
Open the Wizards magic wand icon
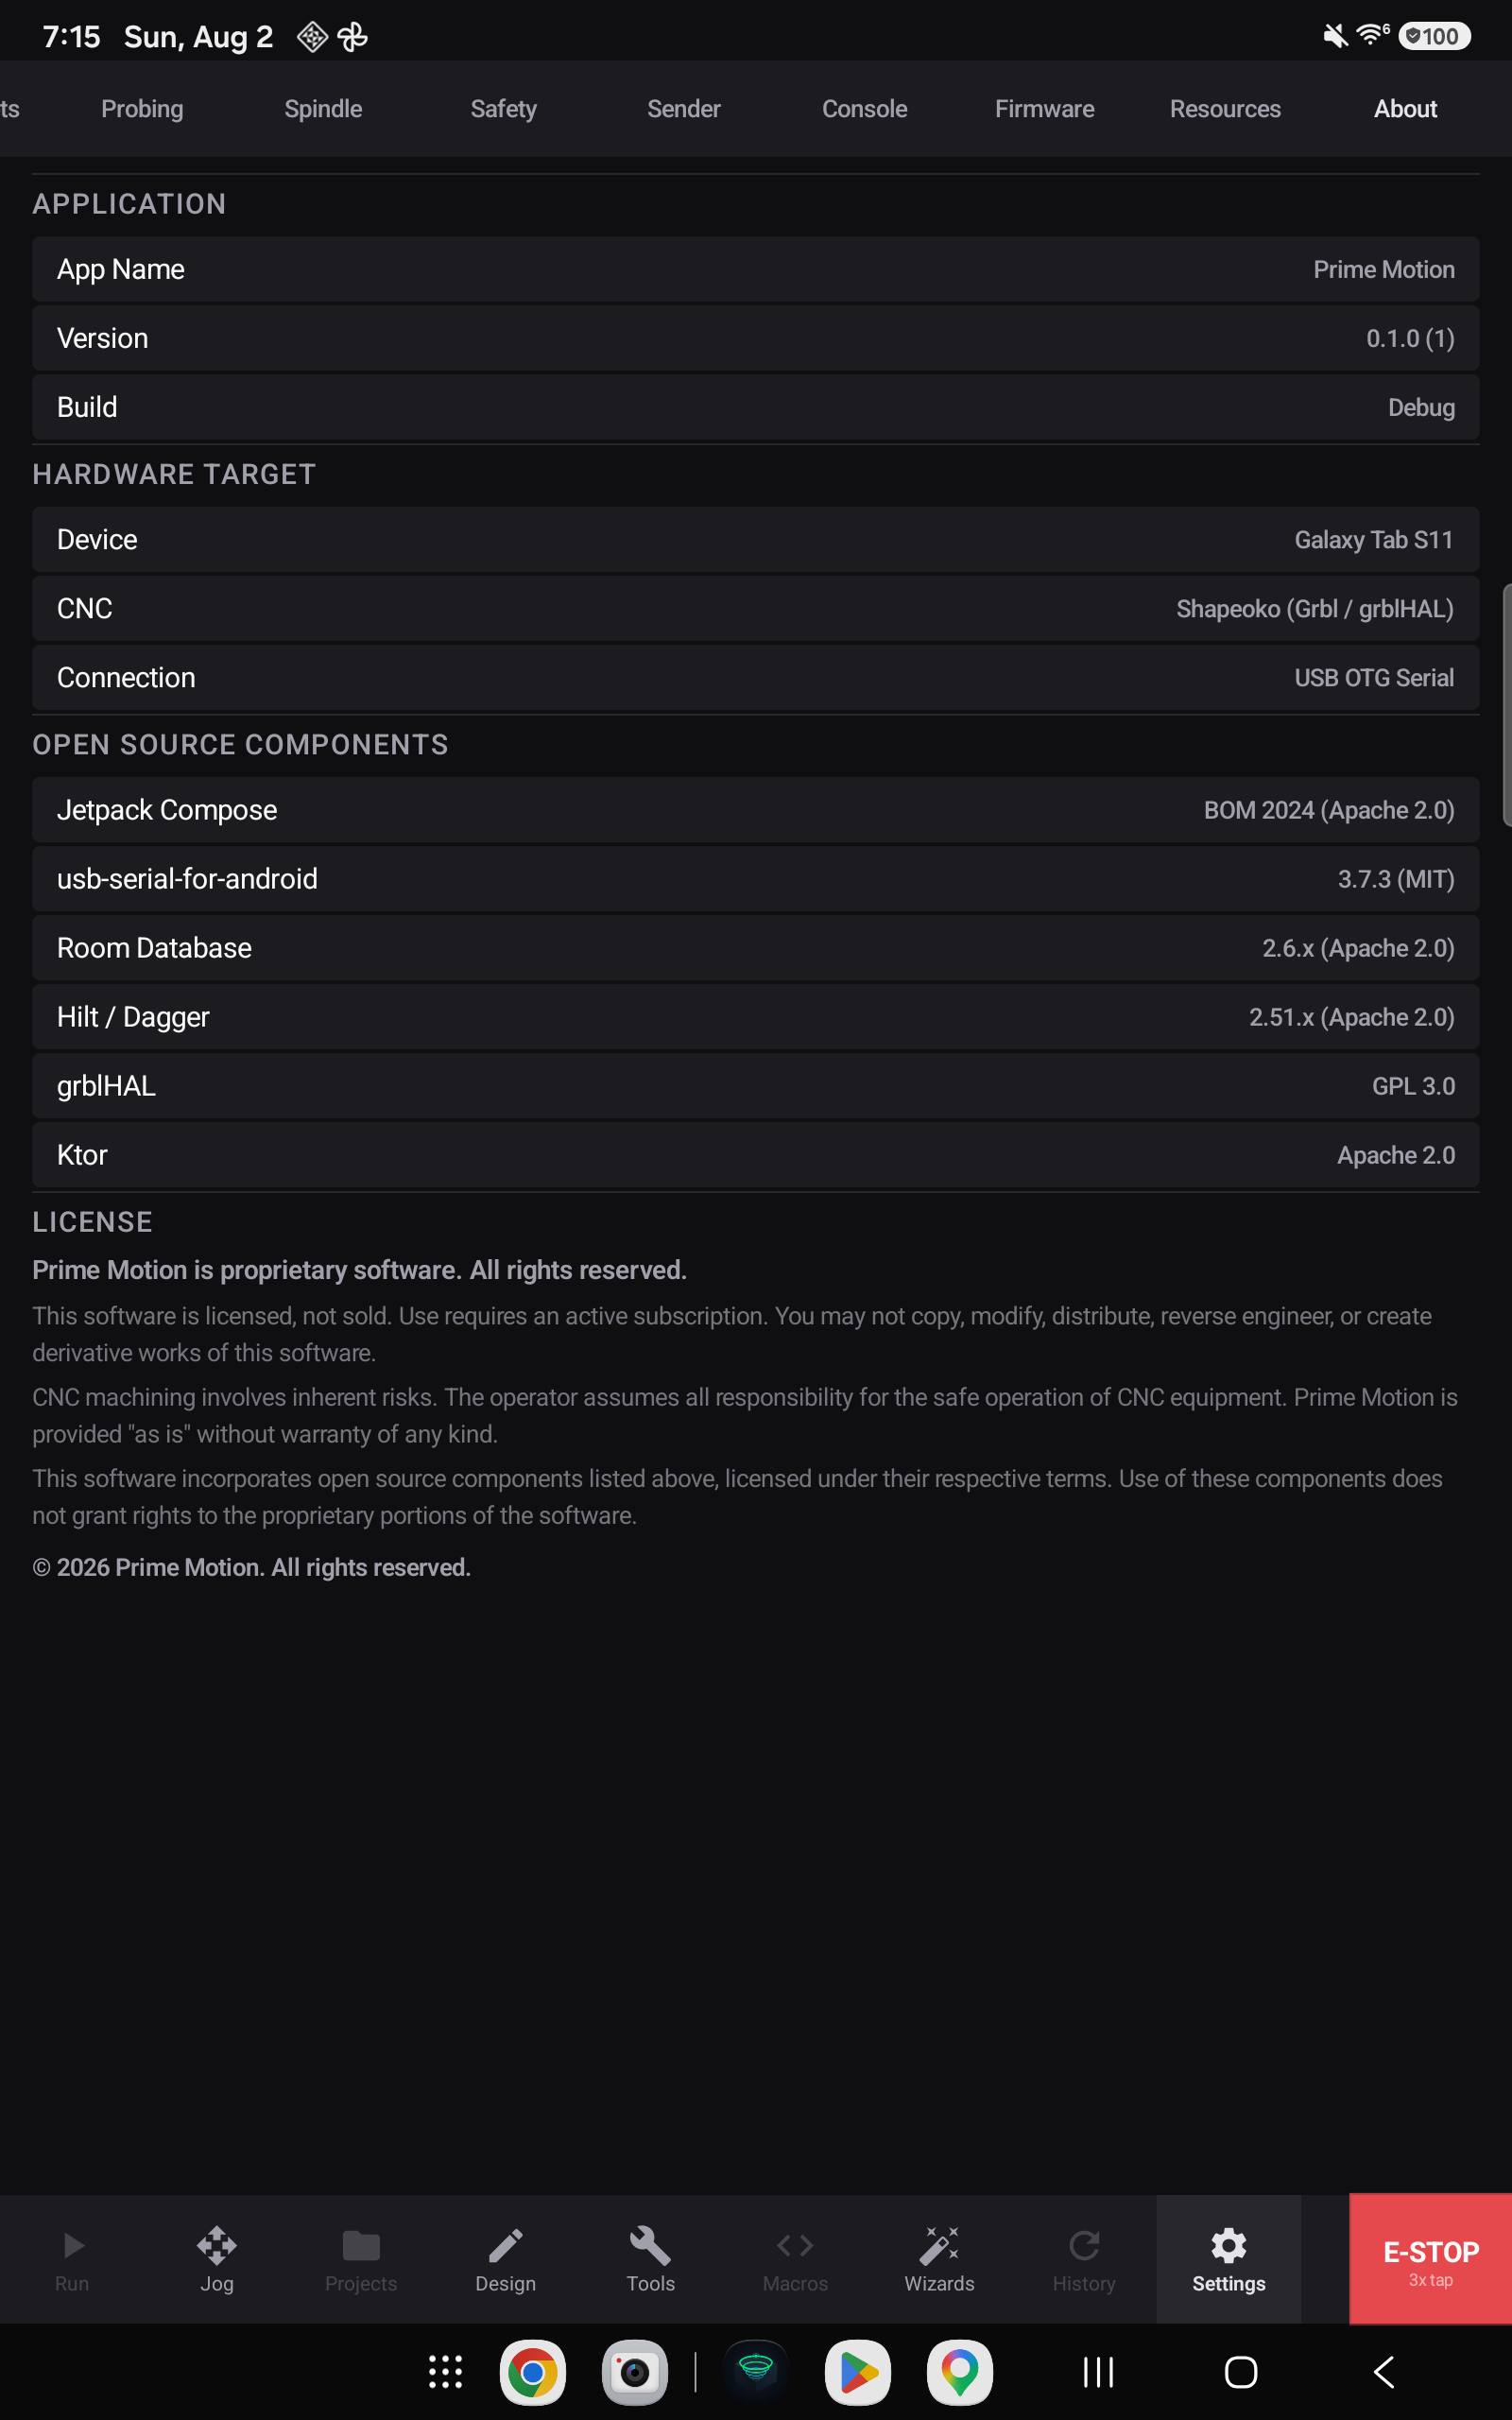point(939,2245)
